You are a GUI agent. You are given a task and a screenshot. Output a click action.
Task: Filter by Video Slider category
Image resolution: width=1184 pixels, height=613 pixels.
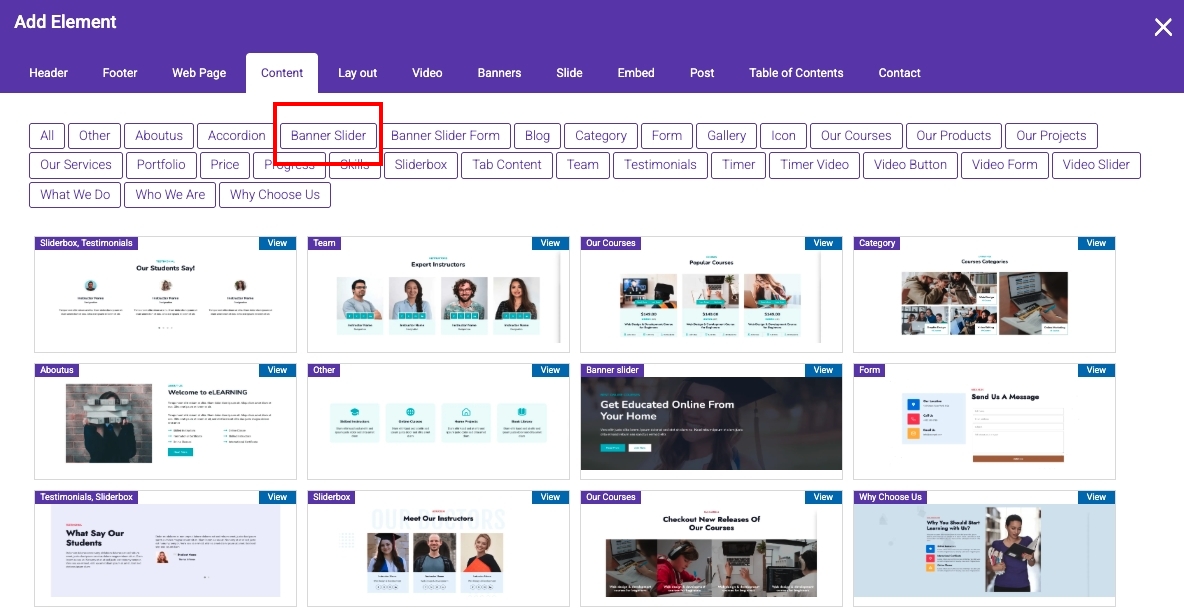[x=1096, y=165]
